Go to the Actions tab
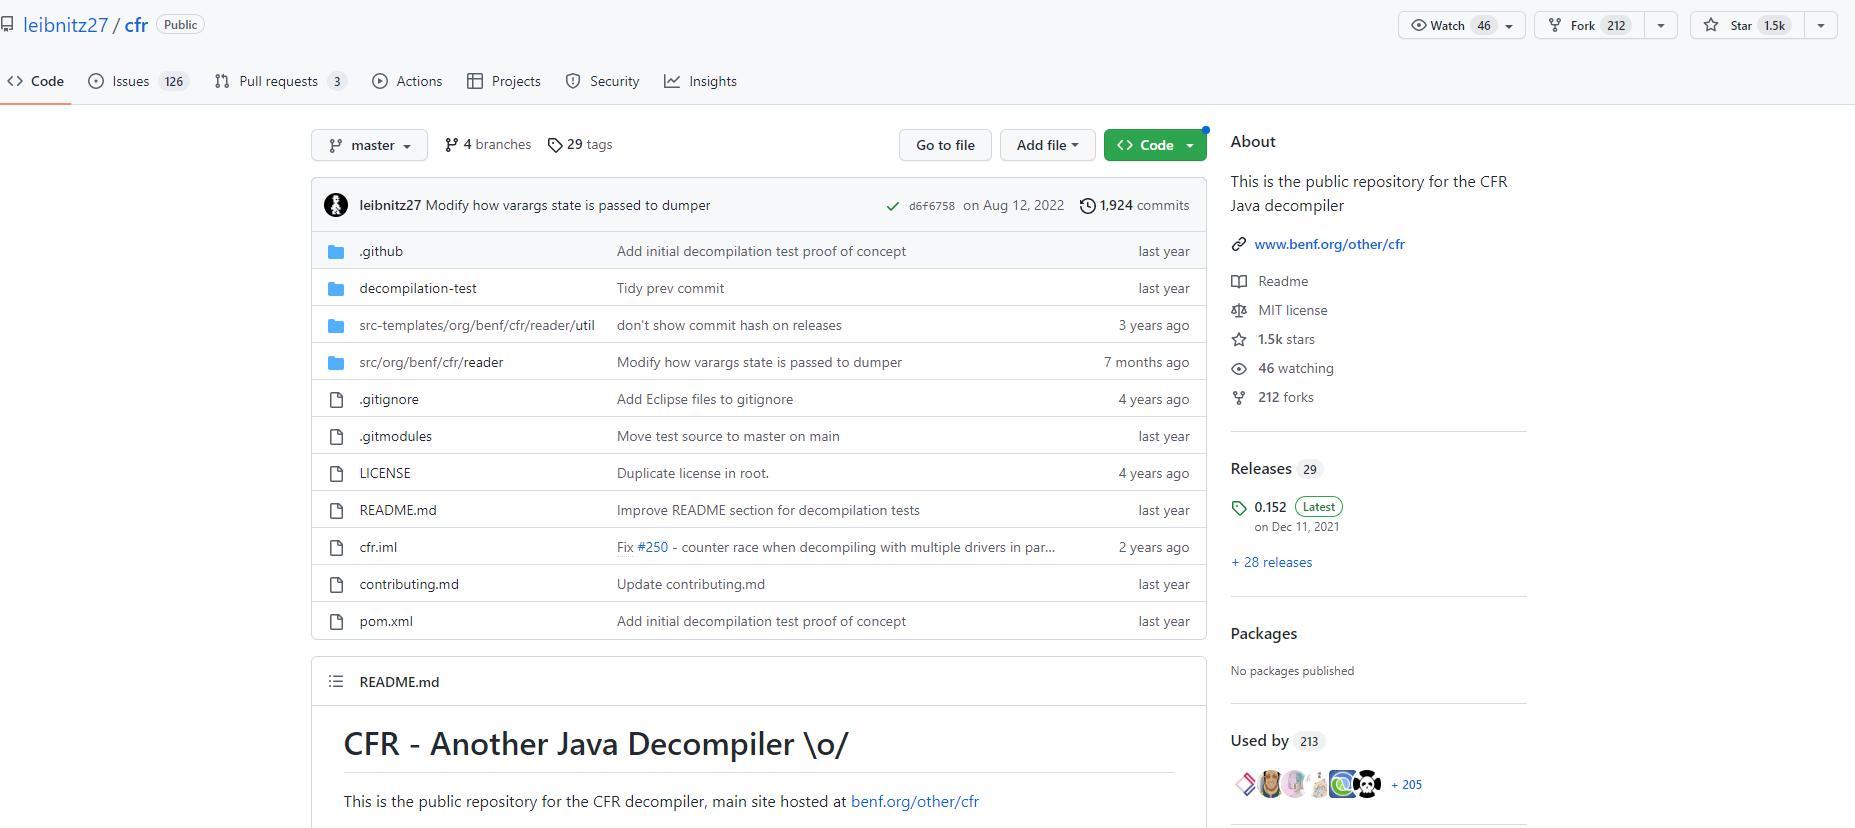1855x828 pixels. [407, 81]
